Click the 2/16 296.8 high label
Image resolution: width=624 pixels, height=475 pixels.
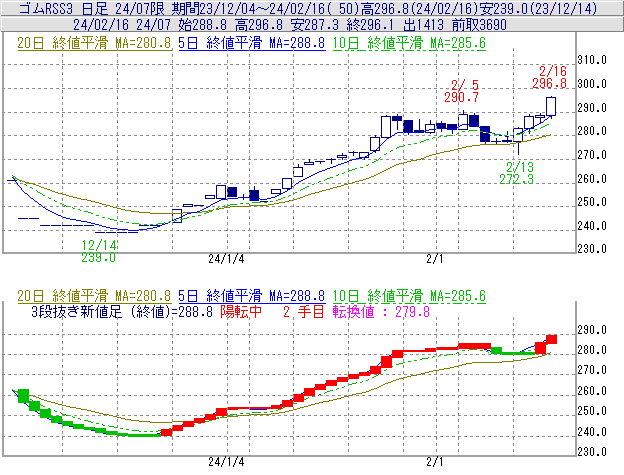[x=550, y=78]
